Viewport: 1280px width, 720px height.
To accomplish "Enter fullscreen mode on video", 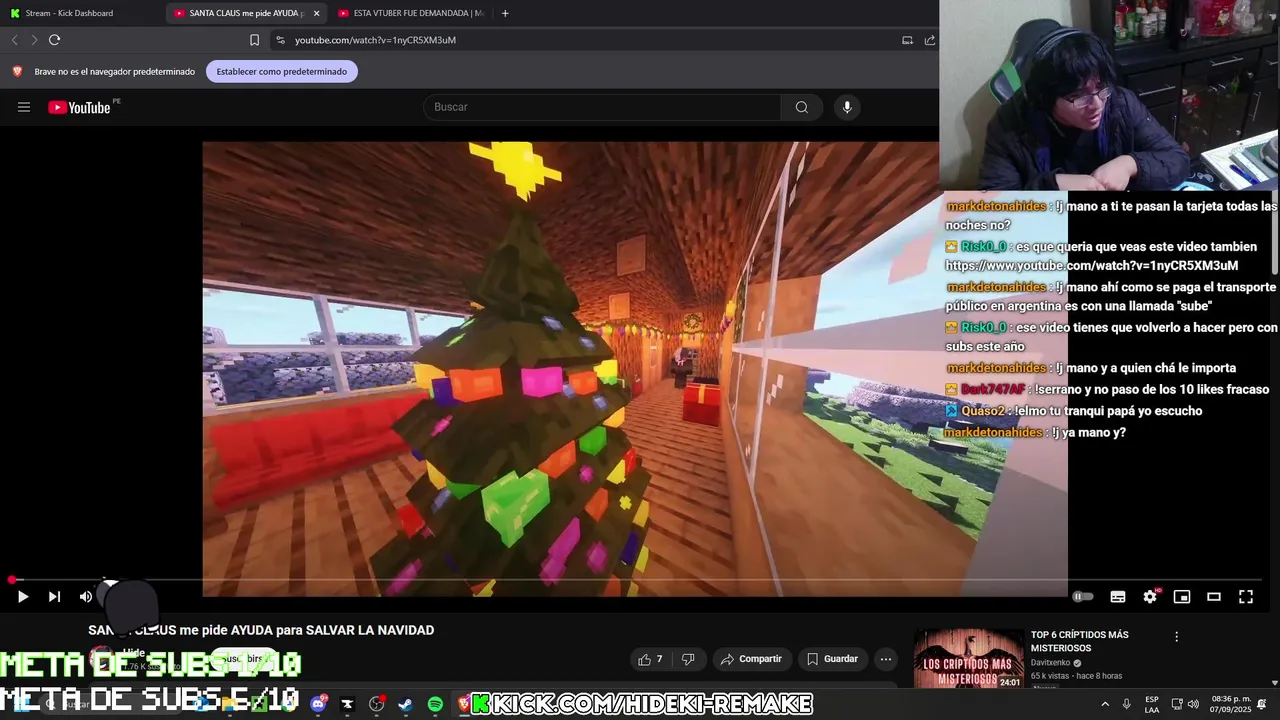I will (x=1246, y=597).
